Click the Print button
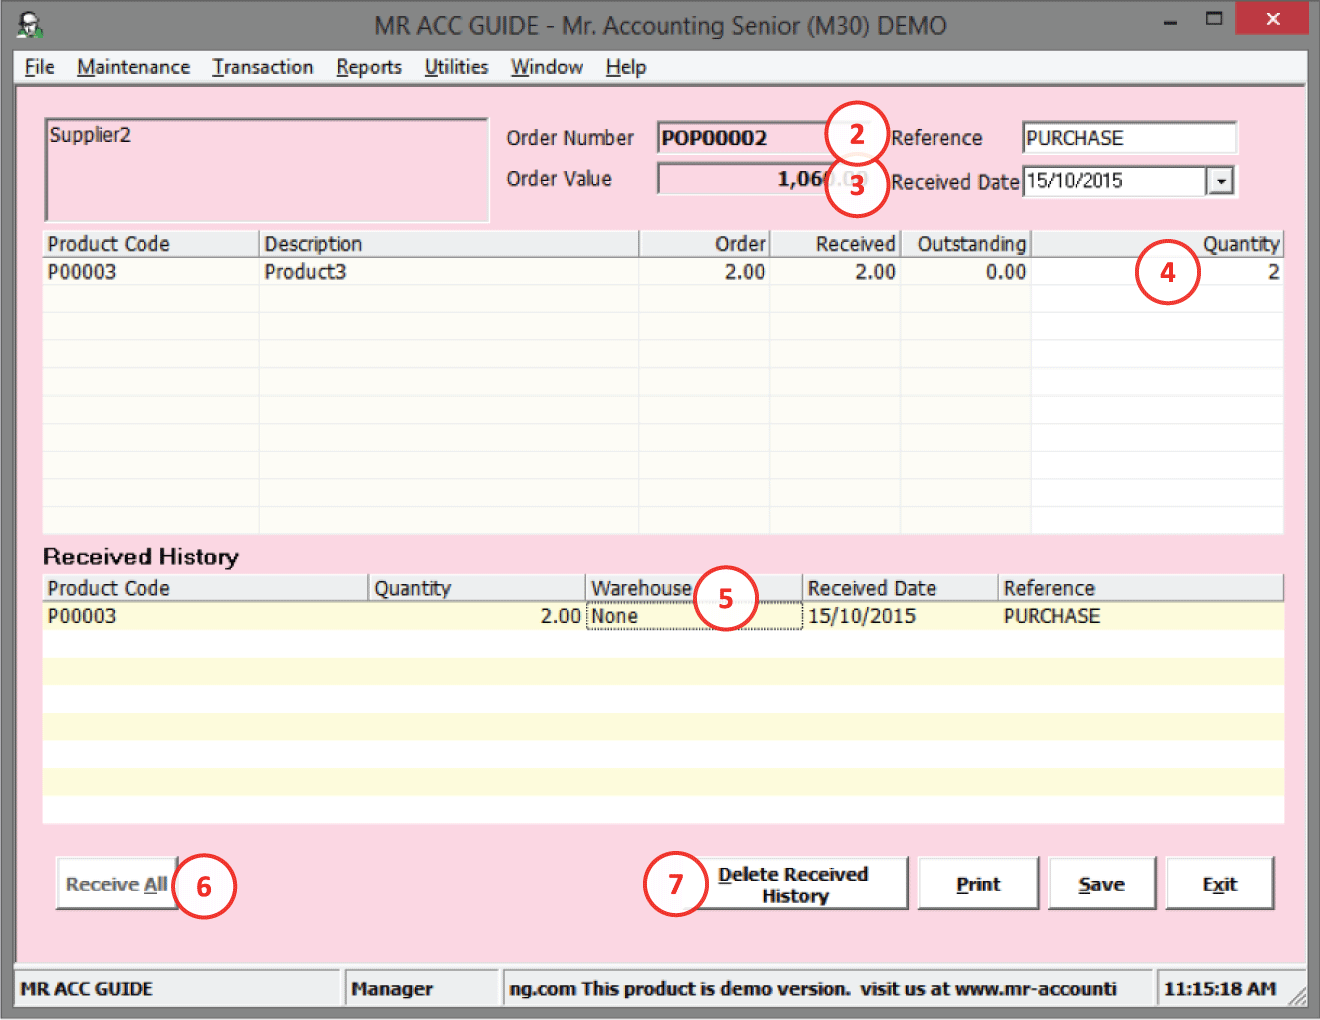The image size is (1320, 1020). pos(978,884)
